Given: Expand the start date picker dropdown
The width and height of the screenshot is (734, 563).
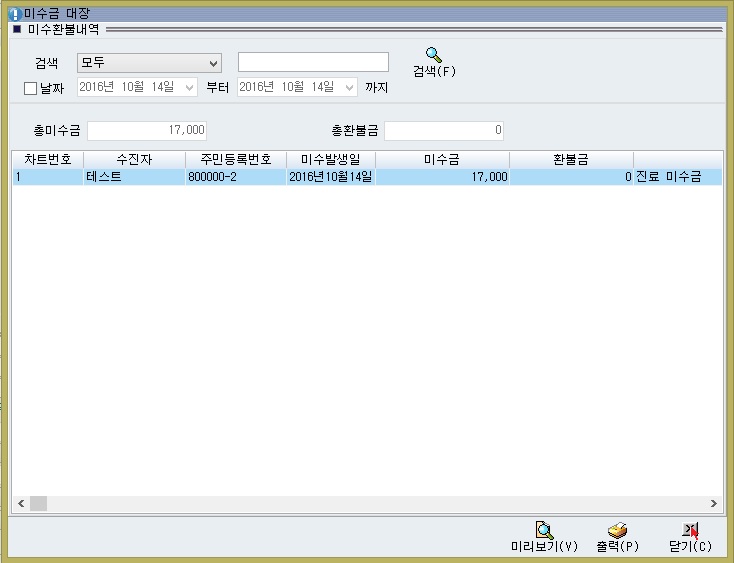Looking at the screenshot, I should tap(190, 88).
